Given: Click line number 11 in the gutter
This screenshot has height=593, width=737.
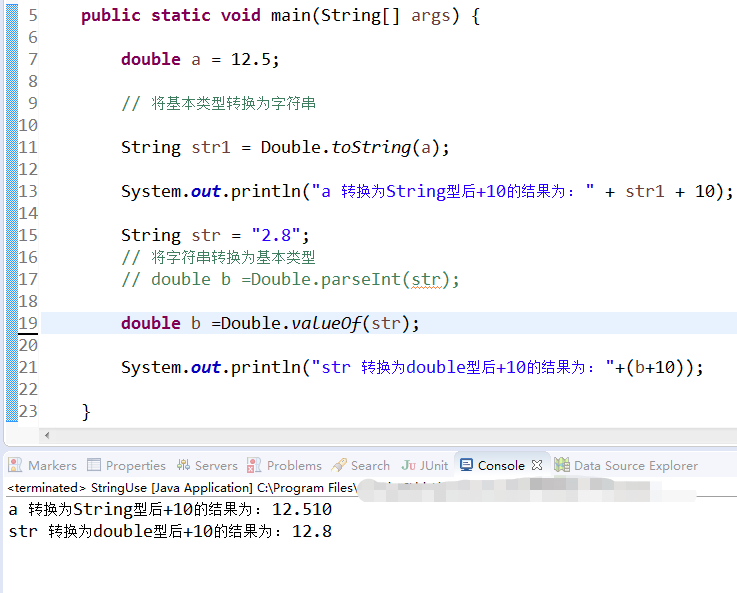Looking at the screenshot, I should pos(28,148).
